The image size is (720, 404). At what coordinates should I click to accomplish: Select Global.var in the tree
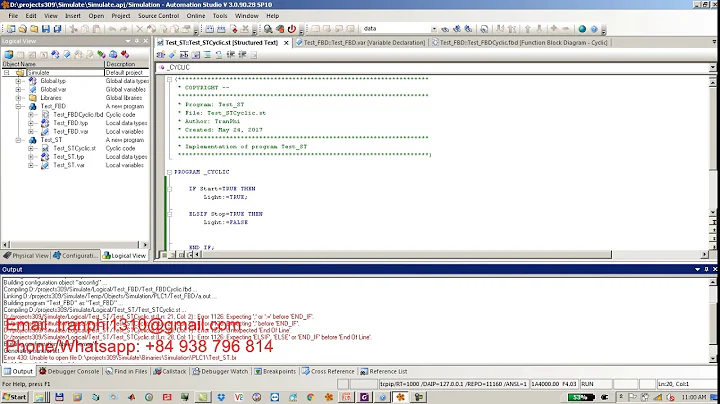pyautogui.click(x=53, y=90)
